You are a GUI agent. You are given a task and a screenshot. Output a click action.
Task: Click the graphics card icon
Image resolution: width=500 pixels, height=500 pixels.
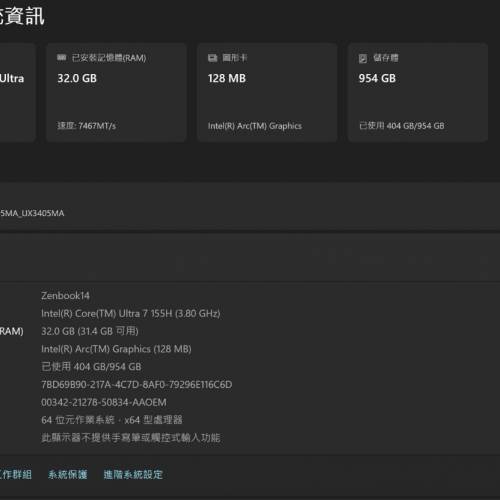coord(213,58)
